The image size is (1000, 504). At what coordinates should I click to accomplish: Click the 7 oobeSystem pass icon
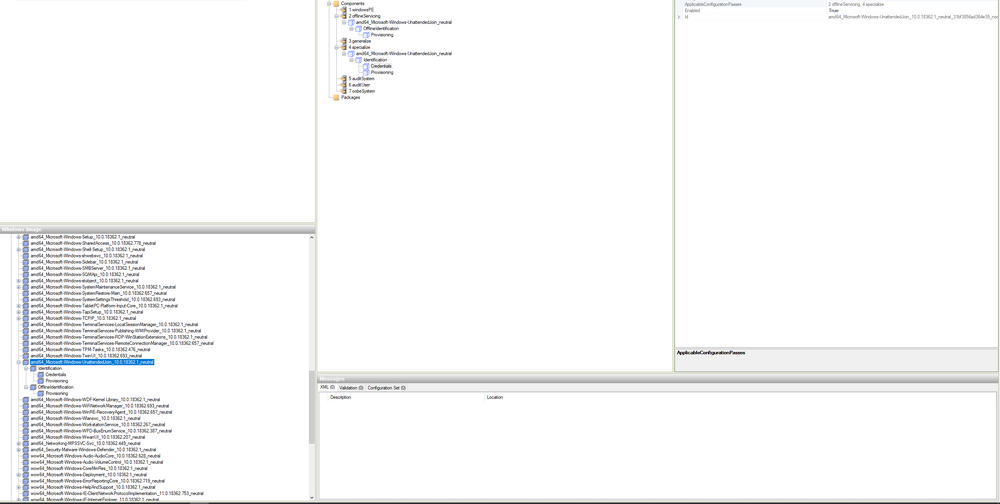[x=344, y=91]
